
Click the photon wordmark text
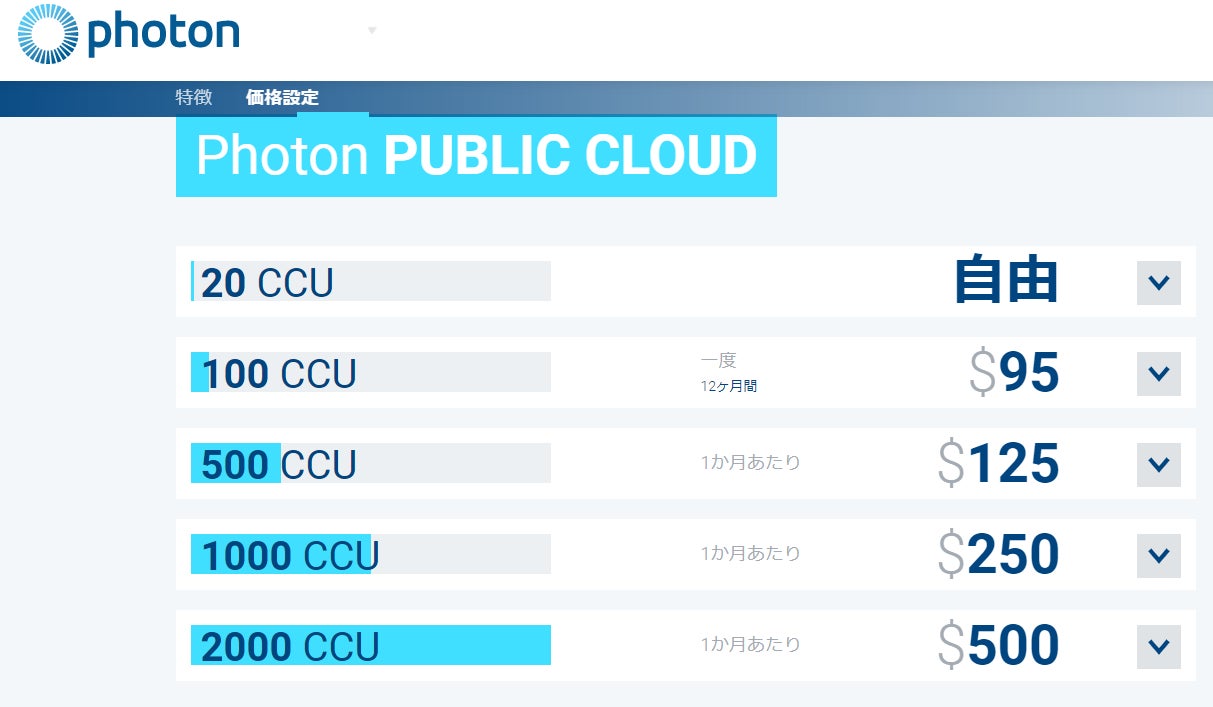click(163, 32)
